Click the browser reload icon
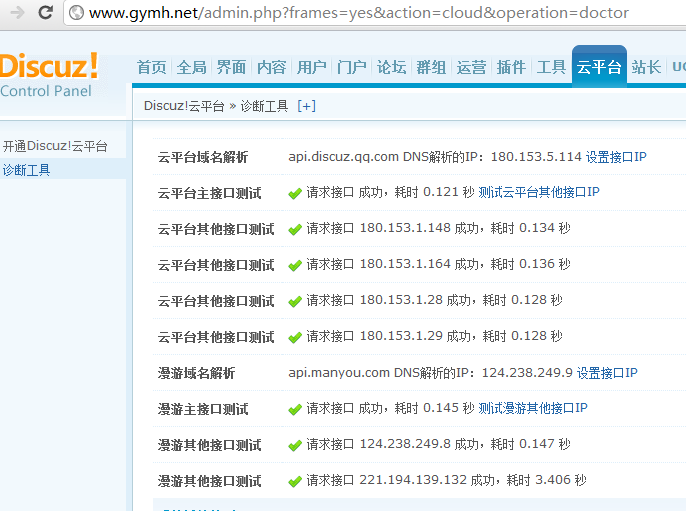Viewport: 686px width, 511px height. 46,12
